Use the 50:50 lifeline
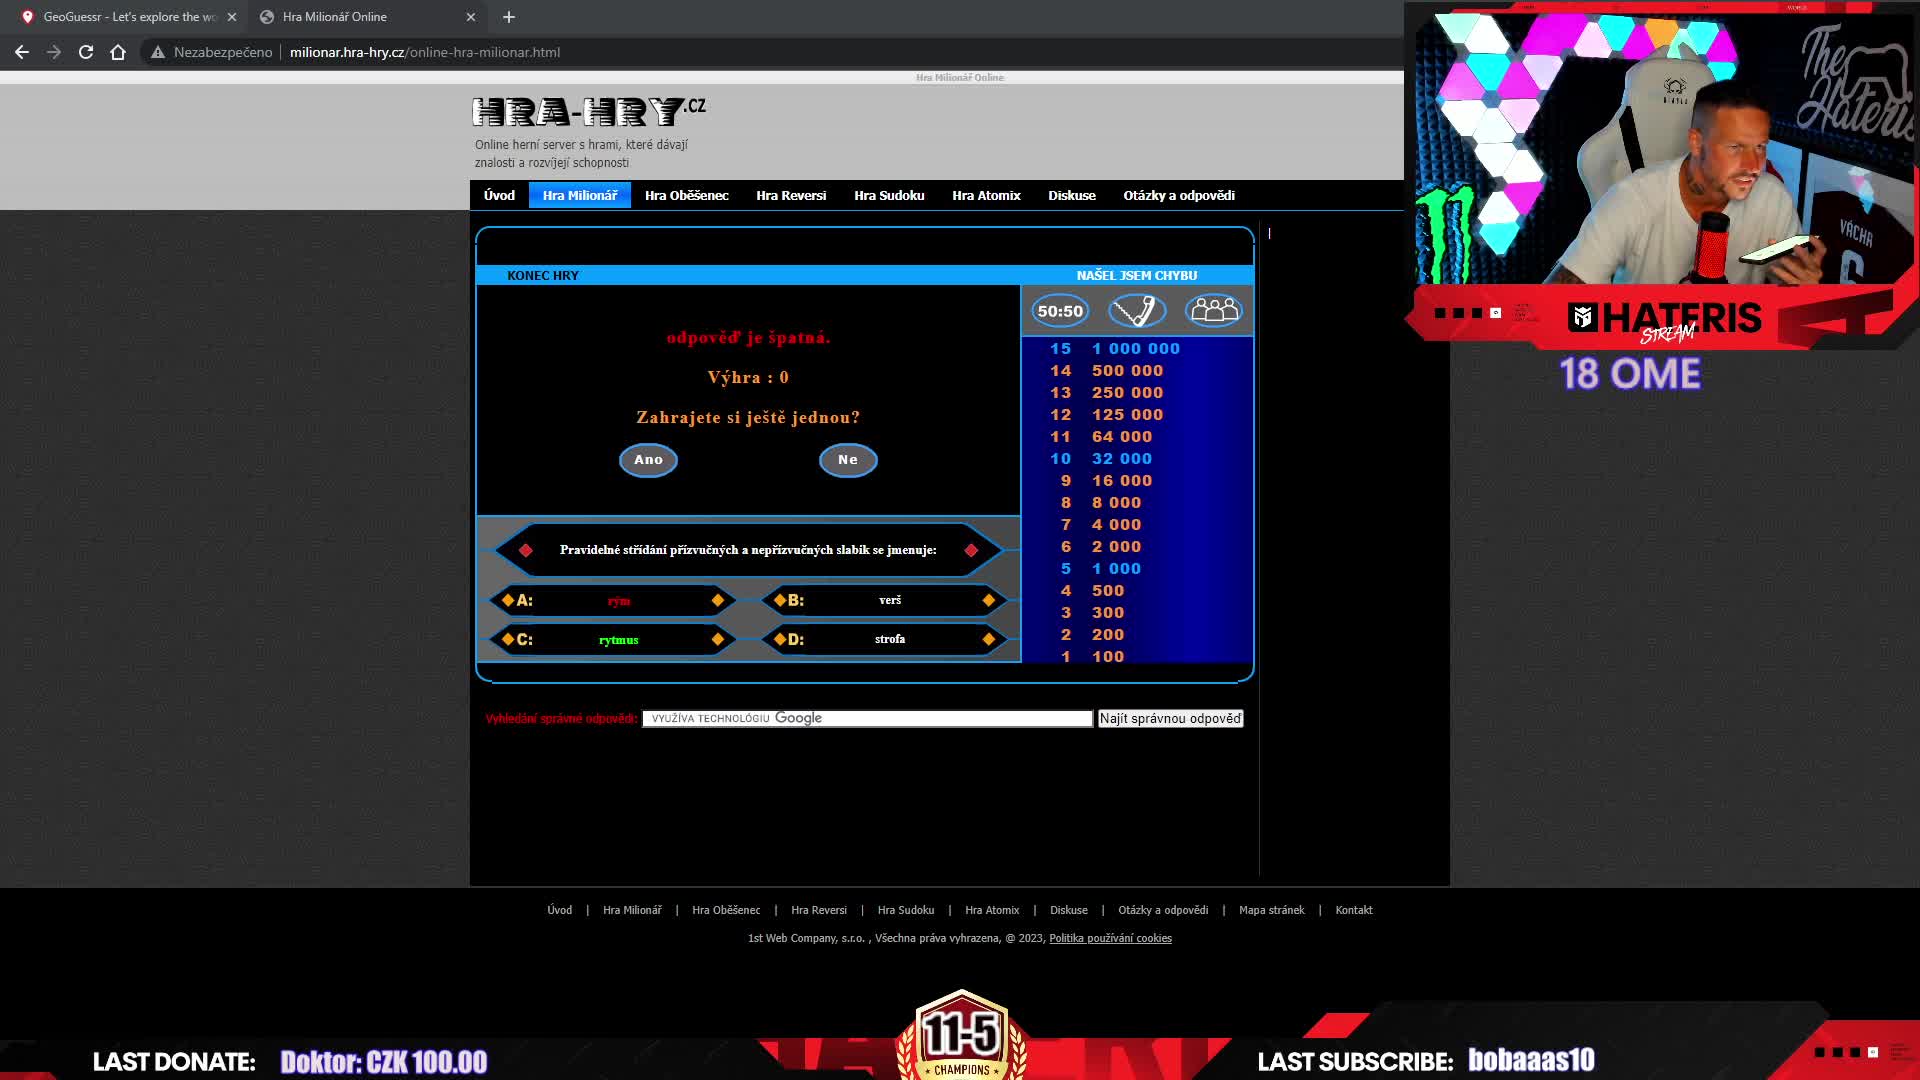The height and width of the screenshot is (1080, 1920). point(1060,311)
